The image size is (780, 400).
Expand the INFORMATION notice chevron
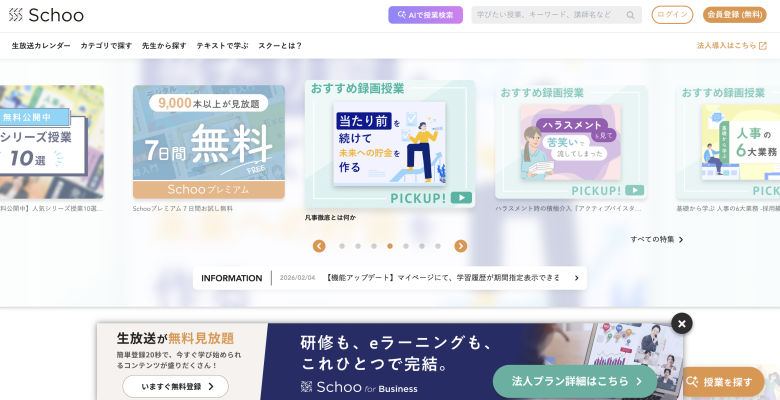(x=577, y=278)
